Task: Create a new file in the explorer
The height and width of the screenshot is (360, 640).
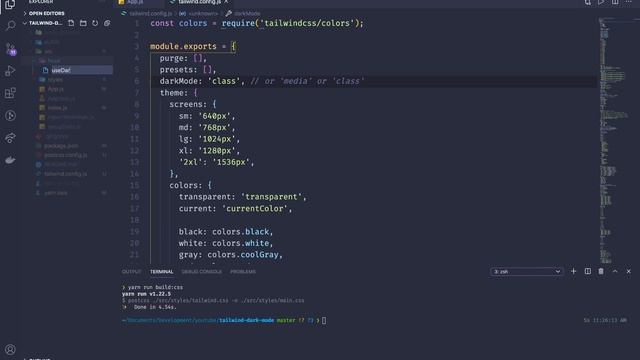Action: [71, 23]
